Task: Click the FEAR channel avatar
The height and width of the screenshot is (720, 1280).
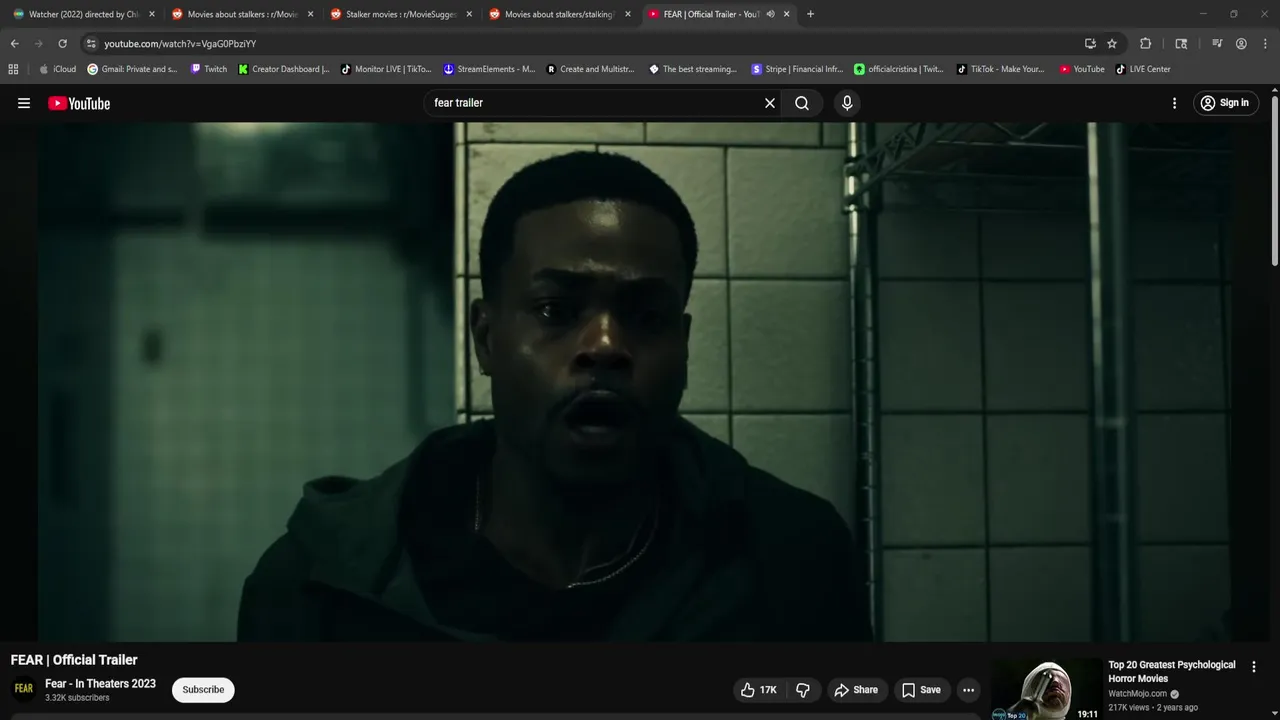Action: pyautogui.click(x=24, y=689)
